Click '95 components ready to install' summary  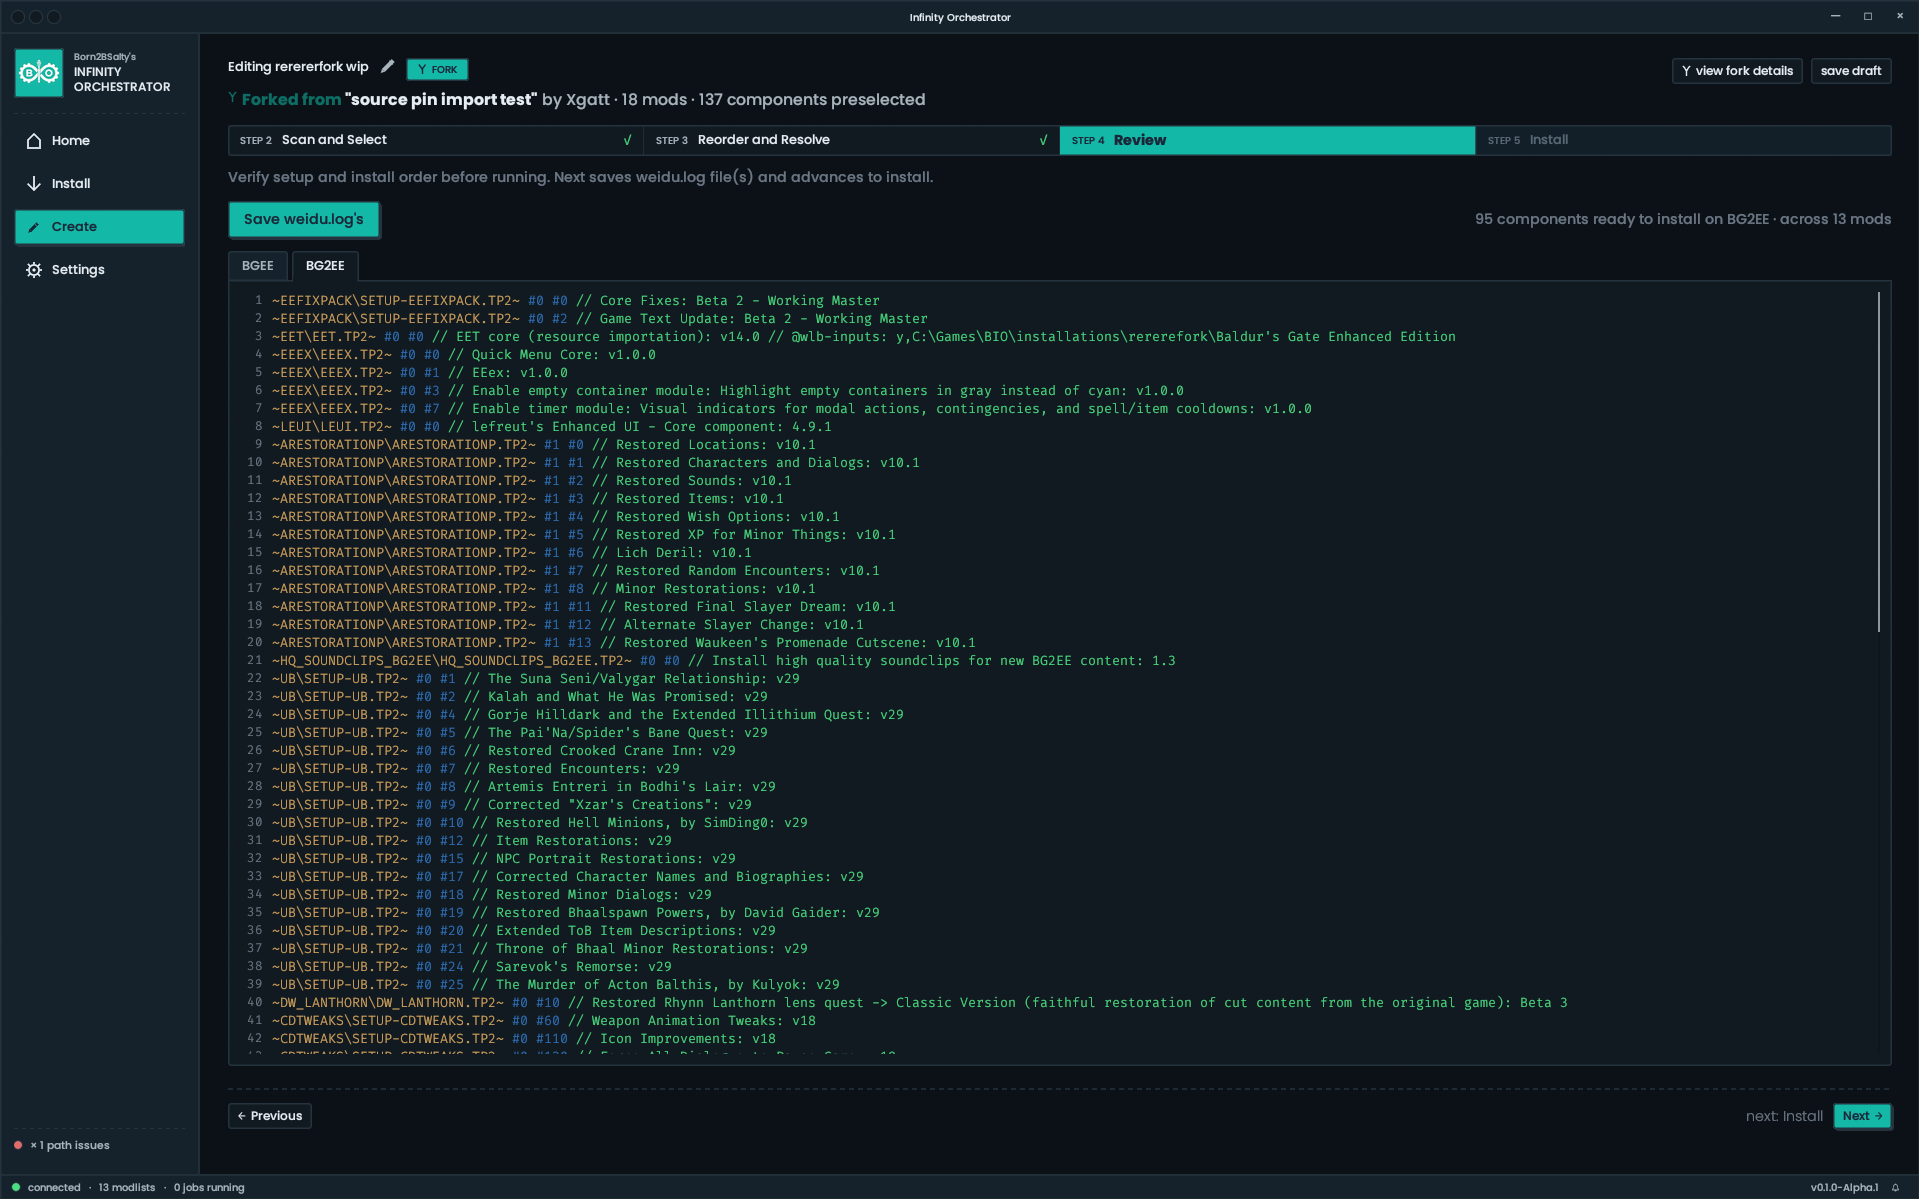click(1683, 220)
